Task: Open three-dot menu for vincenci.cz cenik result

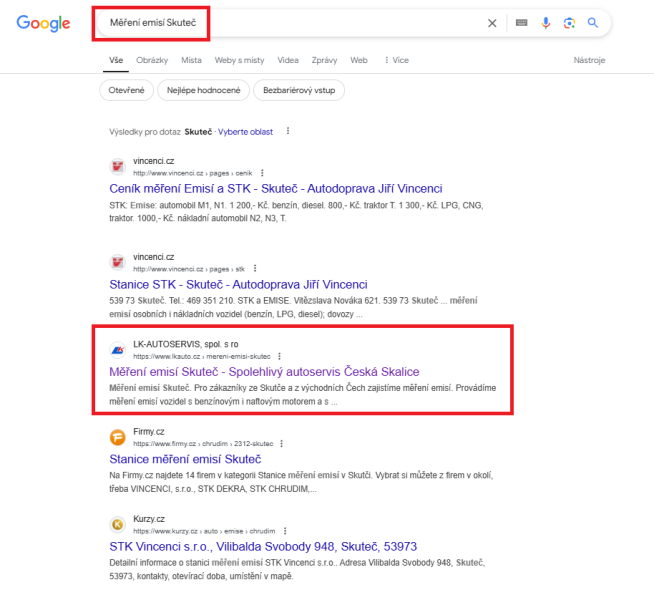Action: (262, 173)
